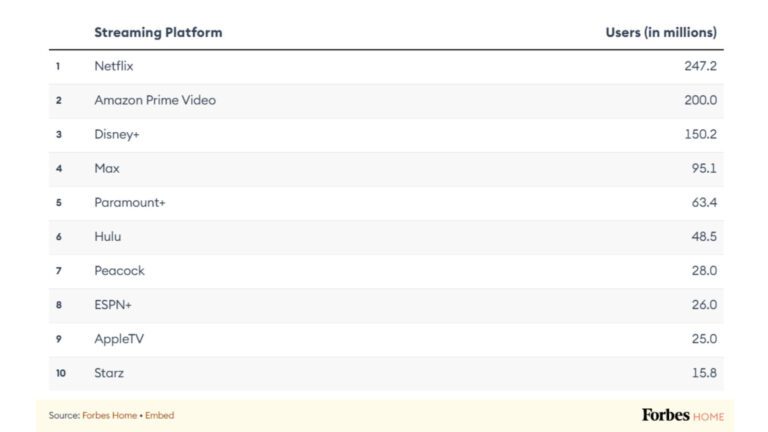768x432 pixels.
Task: Click the 26.0 users value
Action: 704,305
